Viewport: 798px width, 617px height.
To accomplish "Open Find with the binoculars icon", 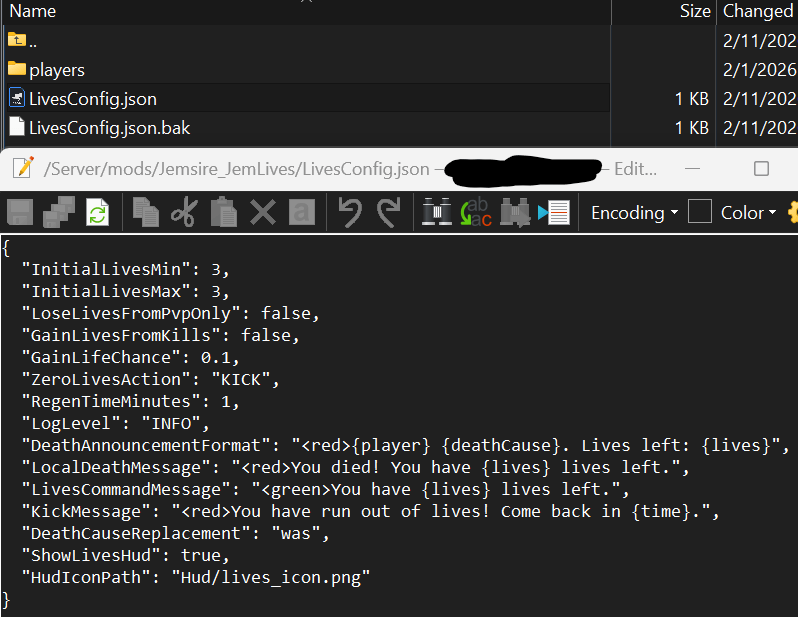I will click(x=437, y=212).
